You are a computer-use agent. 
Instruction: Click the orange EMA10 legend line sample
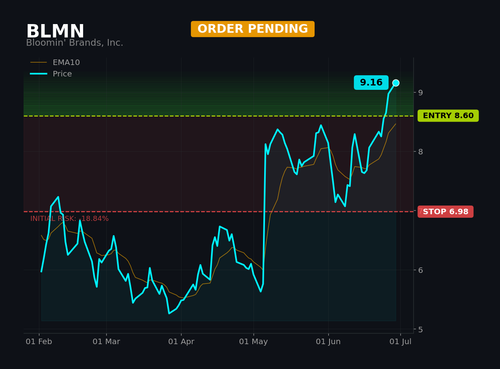coord(38,62)
